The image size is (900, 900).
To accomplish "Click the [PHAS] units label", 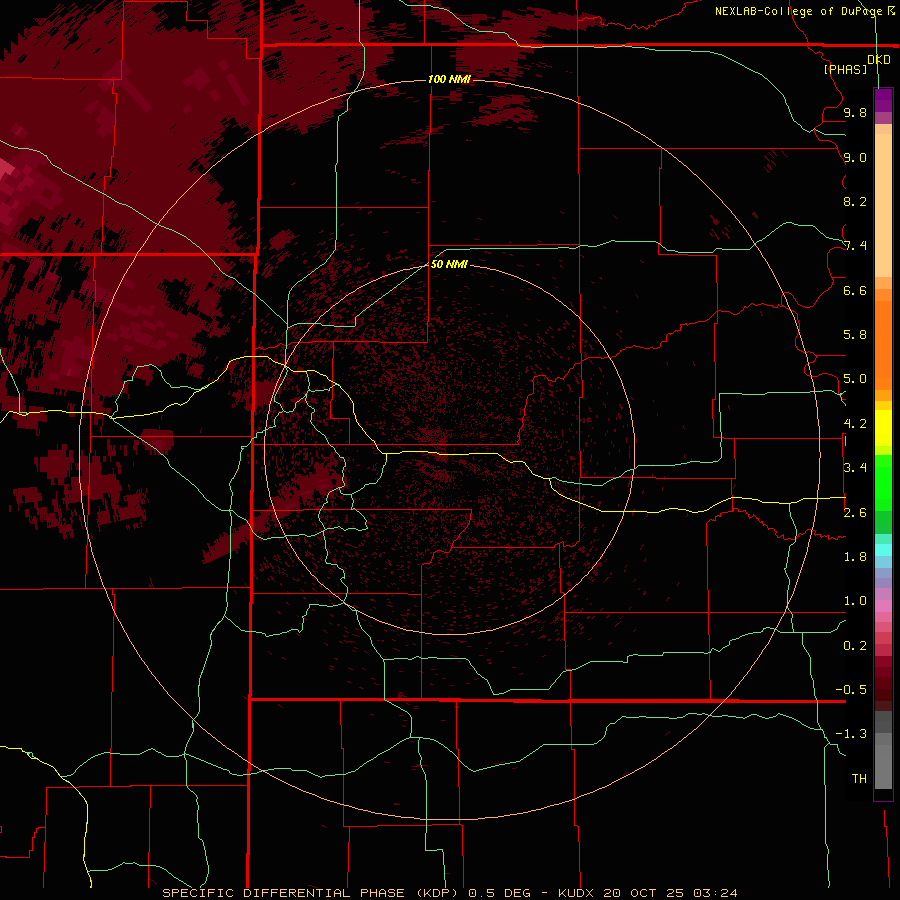I will click(x=845, y=69).
